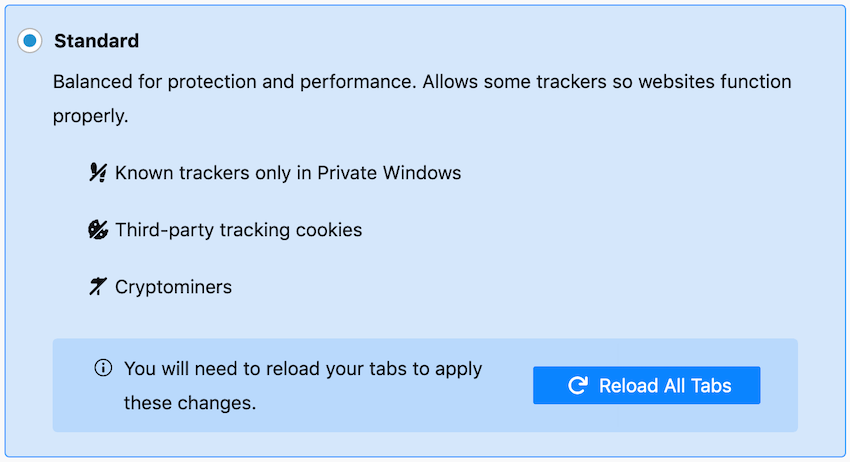The height and width of the screenshot is (462, 850).
Task: Click "You will need to reload your tabs" message
Action: pos(303,368)
